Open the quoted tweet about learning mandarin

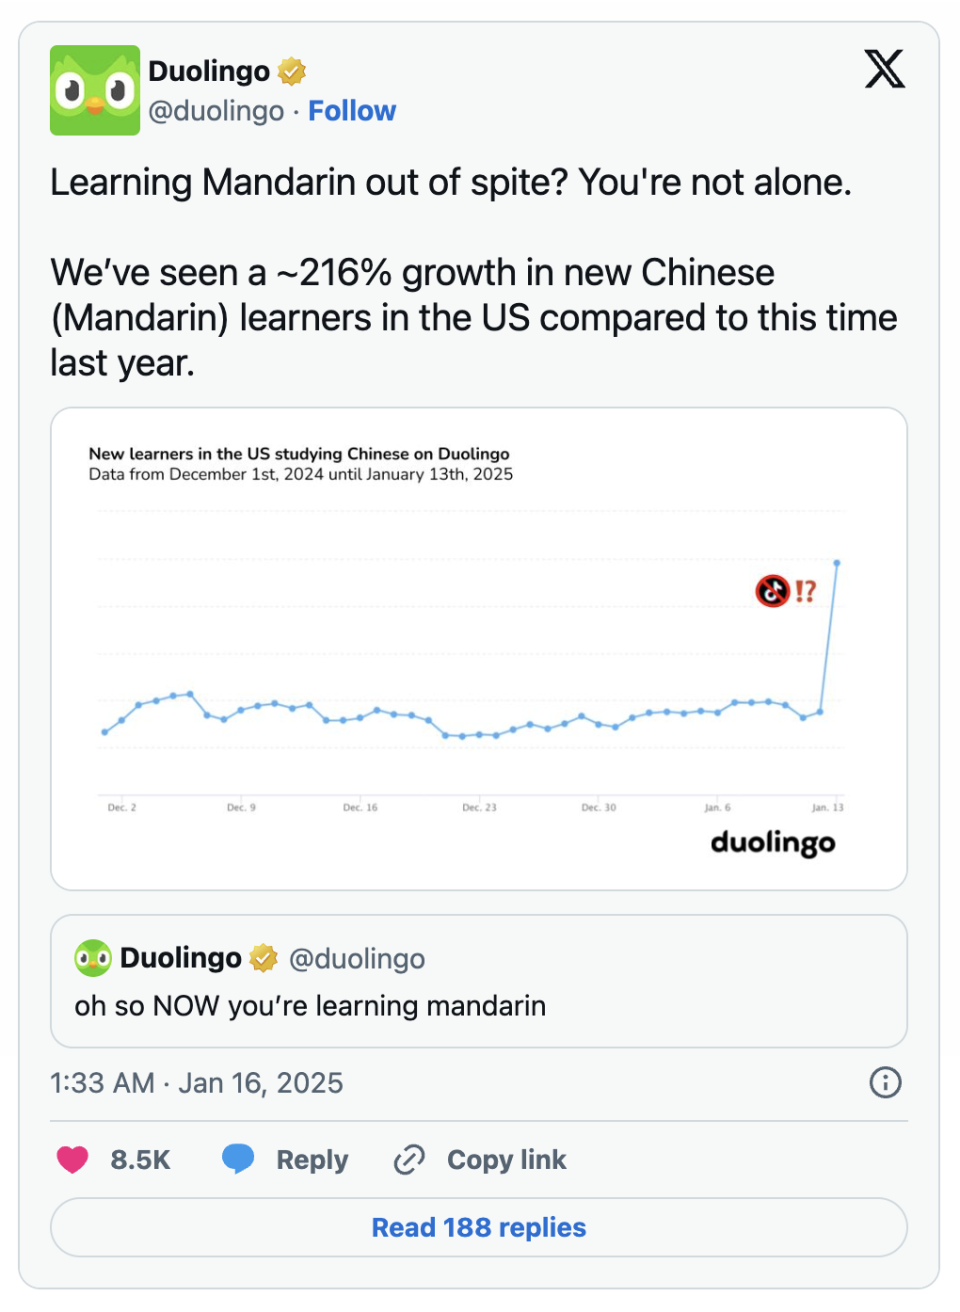point(479,981)
